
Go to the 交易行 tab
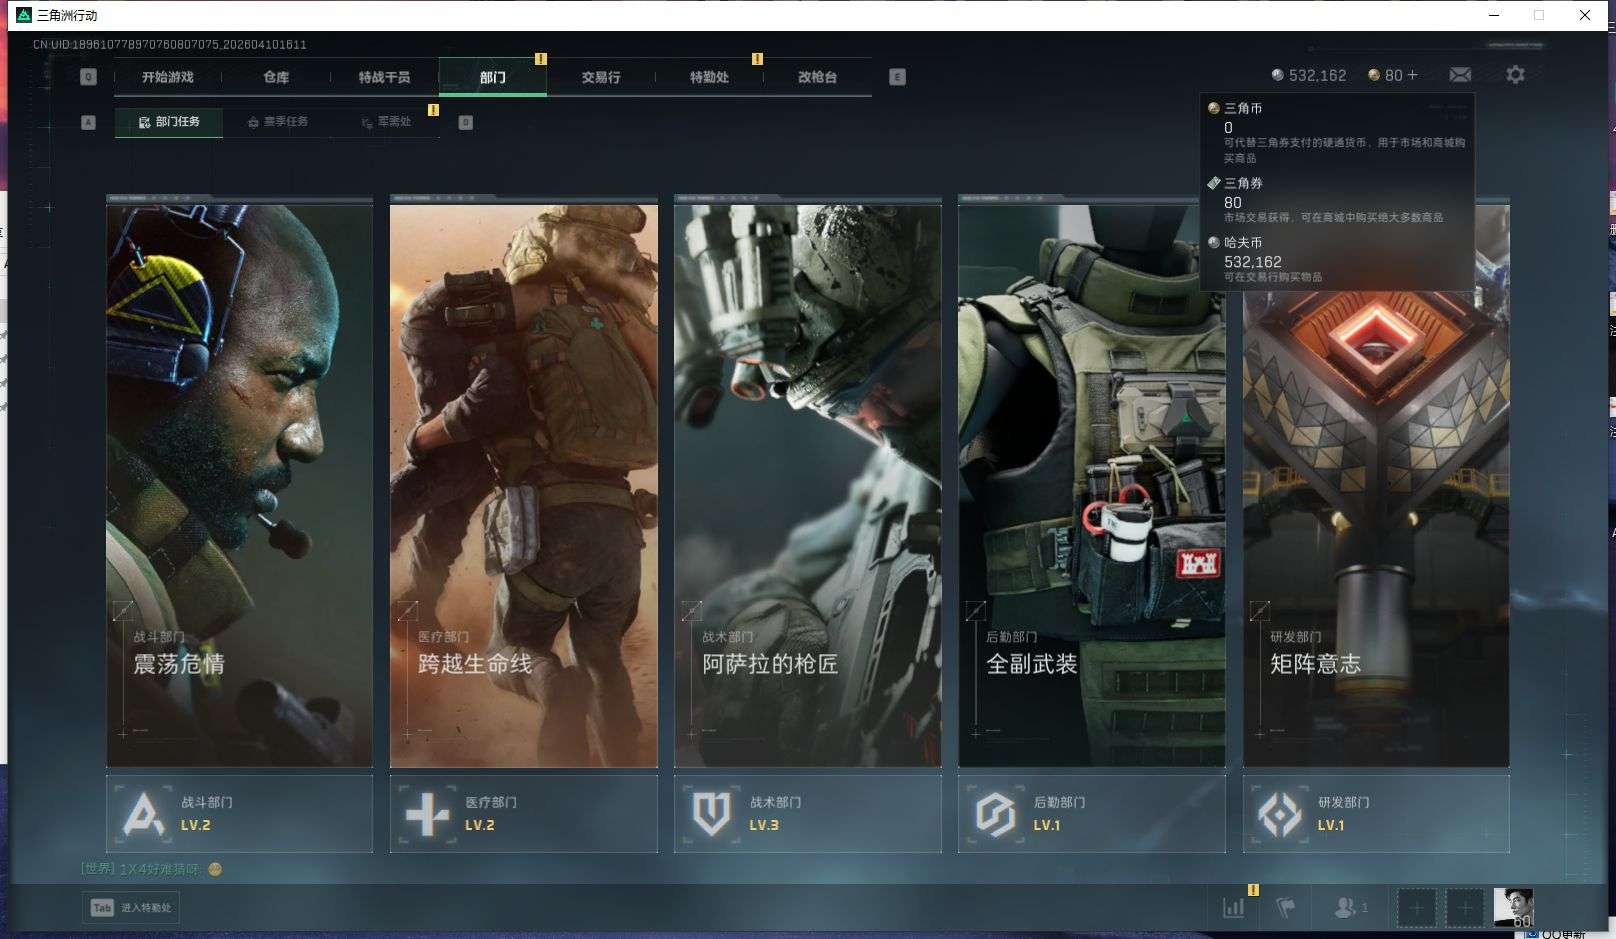coord(601,77)
